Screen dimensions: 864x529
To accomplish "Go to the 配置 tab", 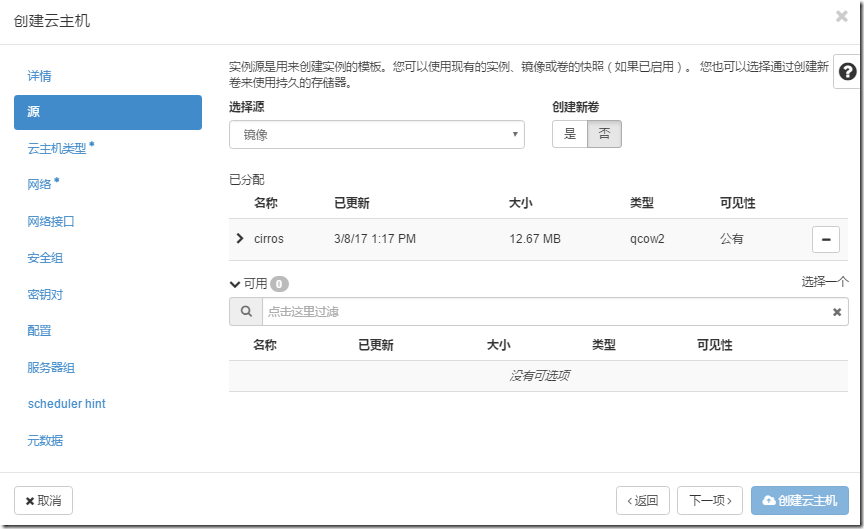I will point(40,331).
